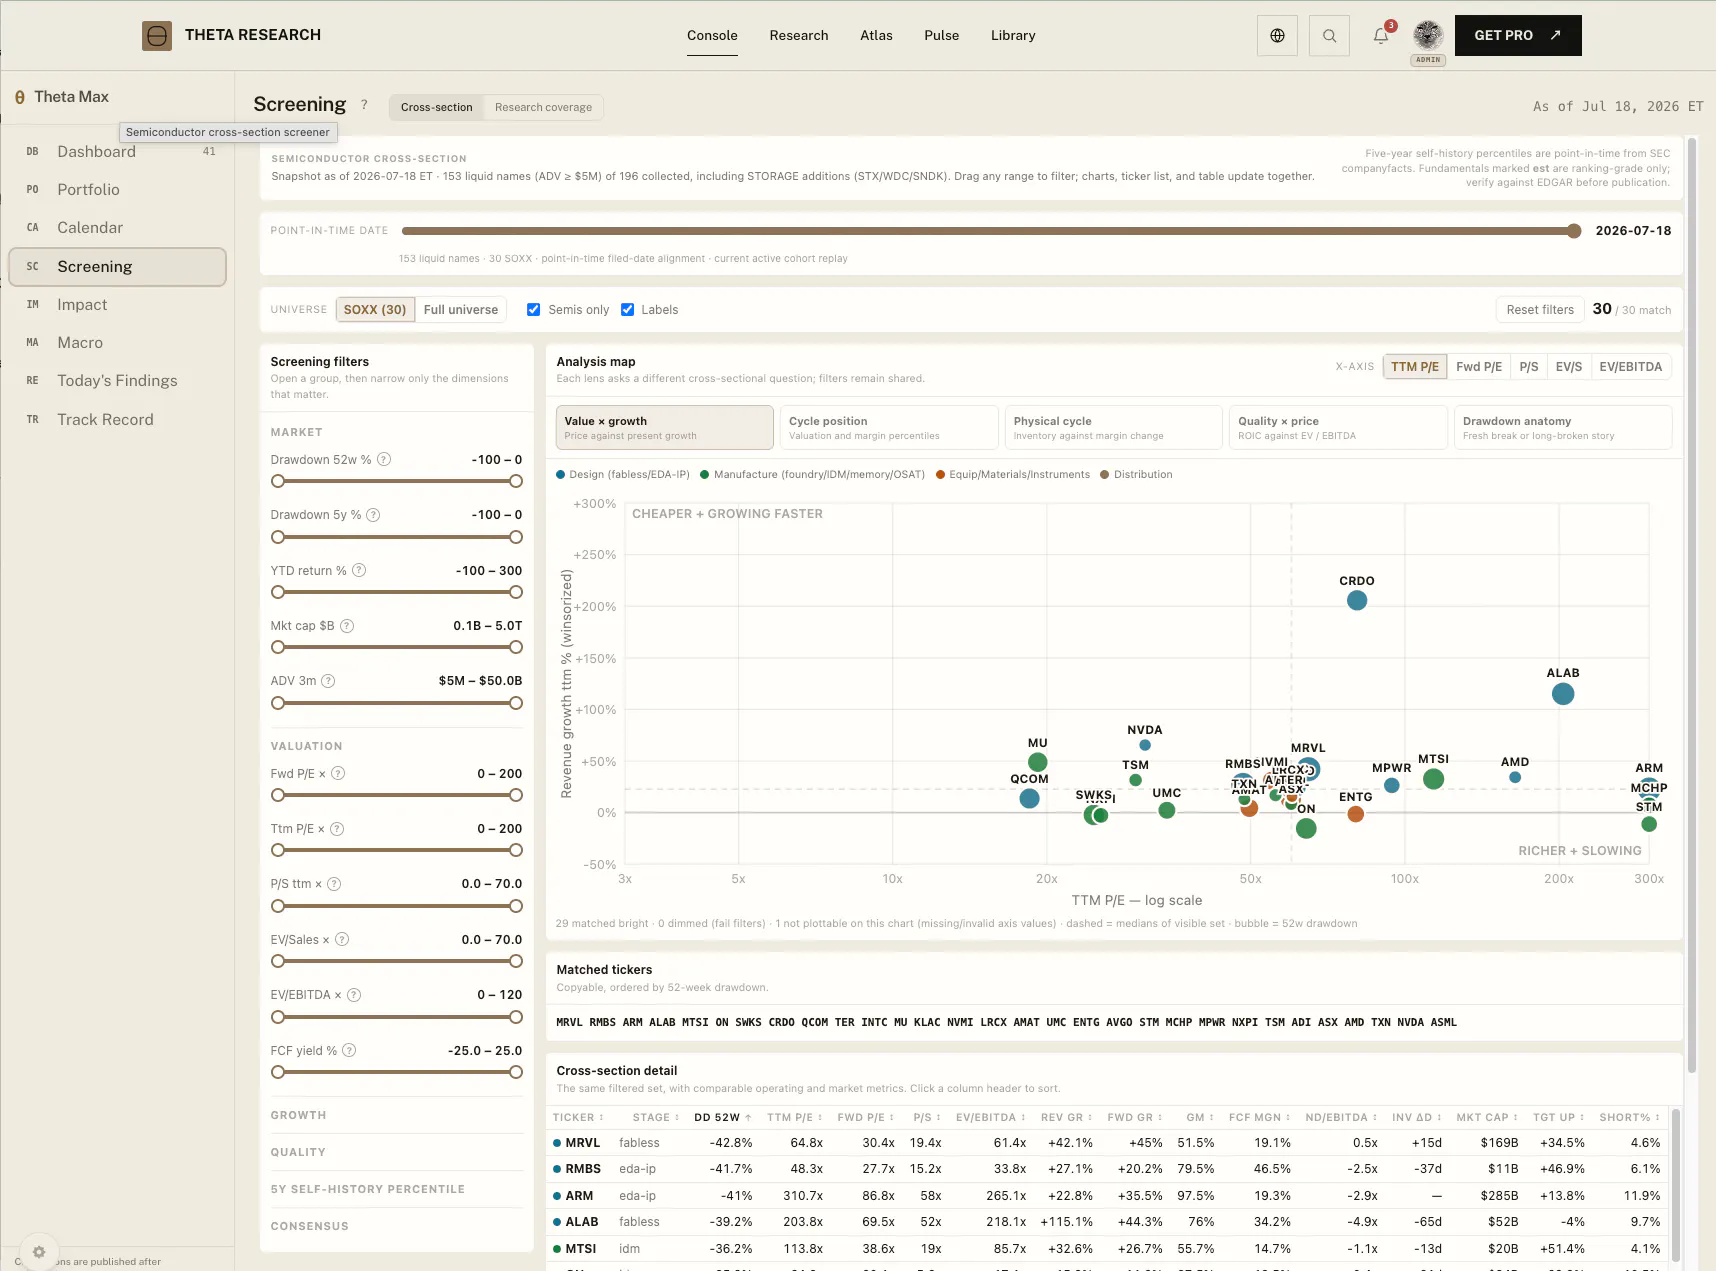1716x1271 pixels.
Task: Set X-axis to Fwd P/E
Action: 1479,367
